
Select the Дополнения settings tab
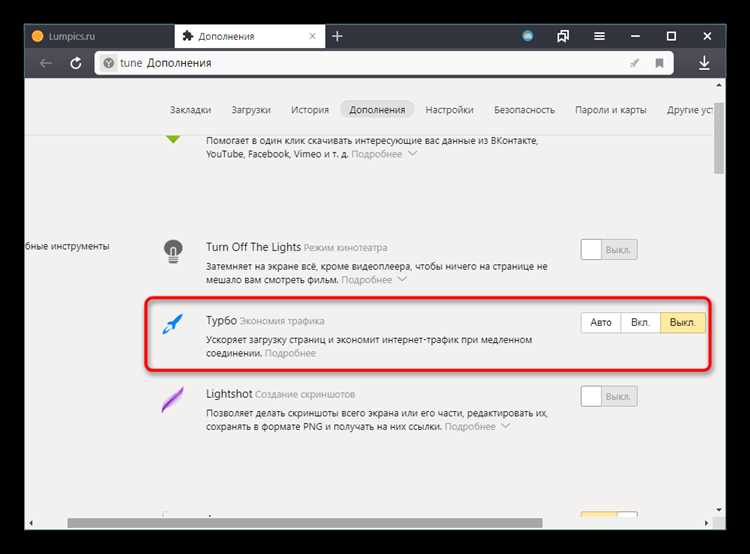point(377,110)
